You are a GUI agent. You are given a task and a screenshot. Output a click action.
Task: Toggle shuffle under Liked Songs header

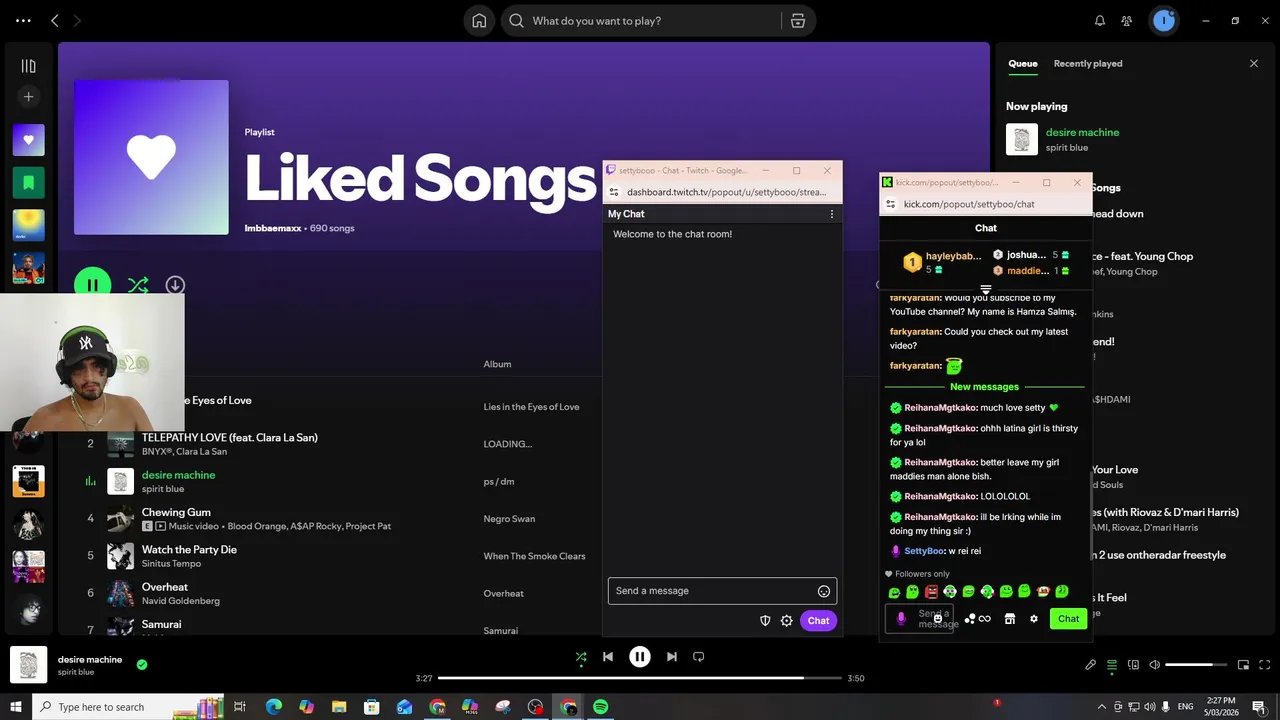138,285
